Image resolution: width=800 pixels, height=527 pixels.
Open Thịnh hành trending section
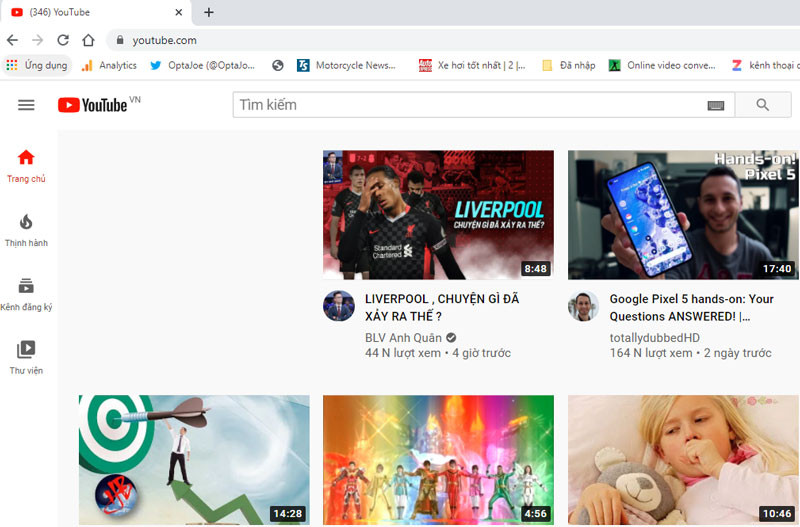point(26,231)
